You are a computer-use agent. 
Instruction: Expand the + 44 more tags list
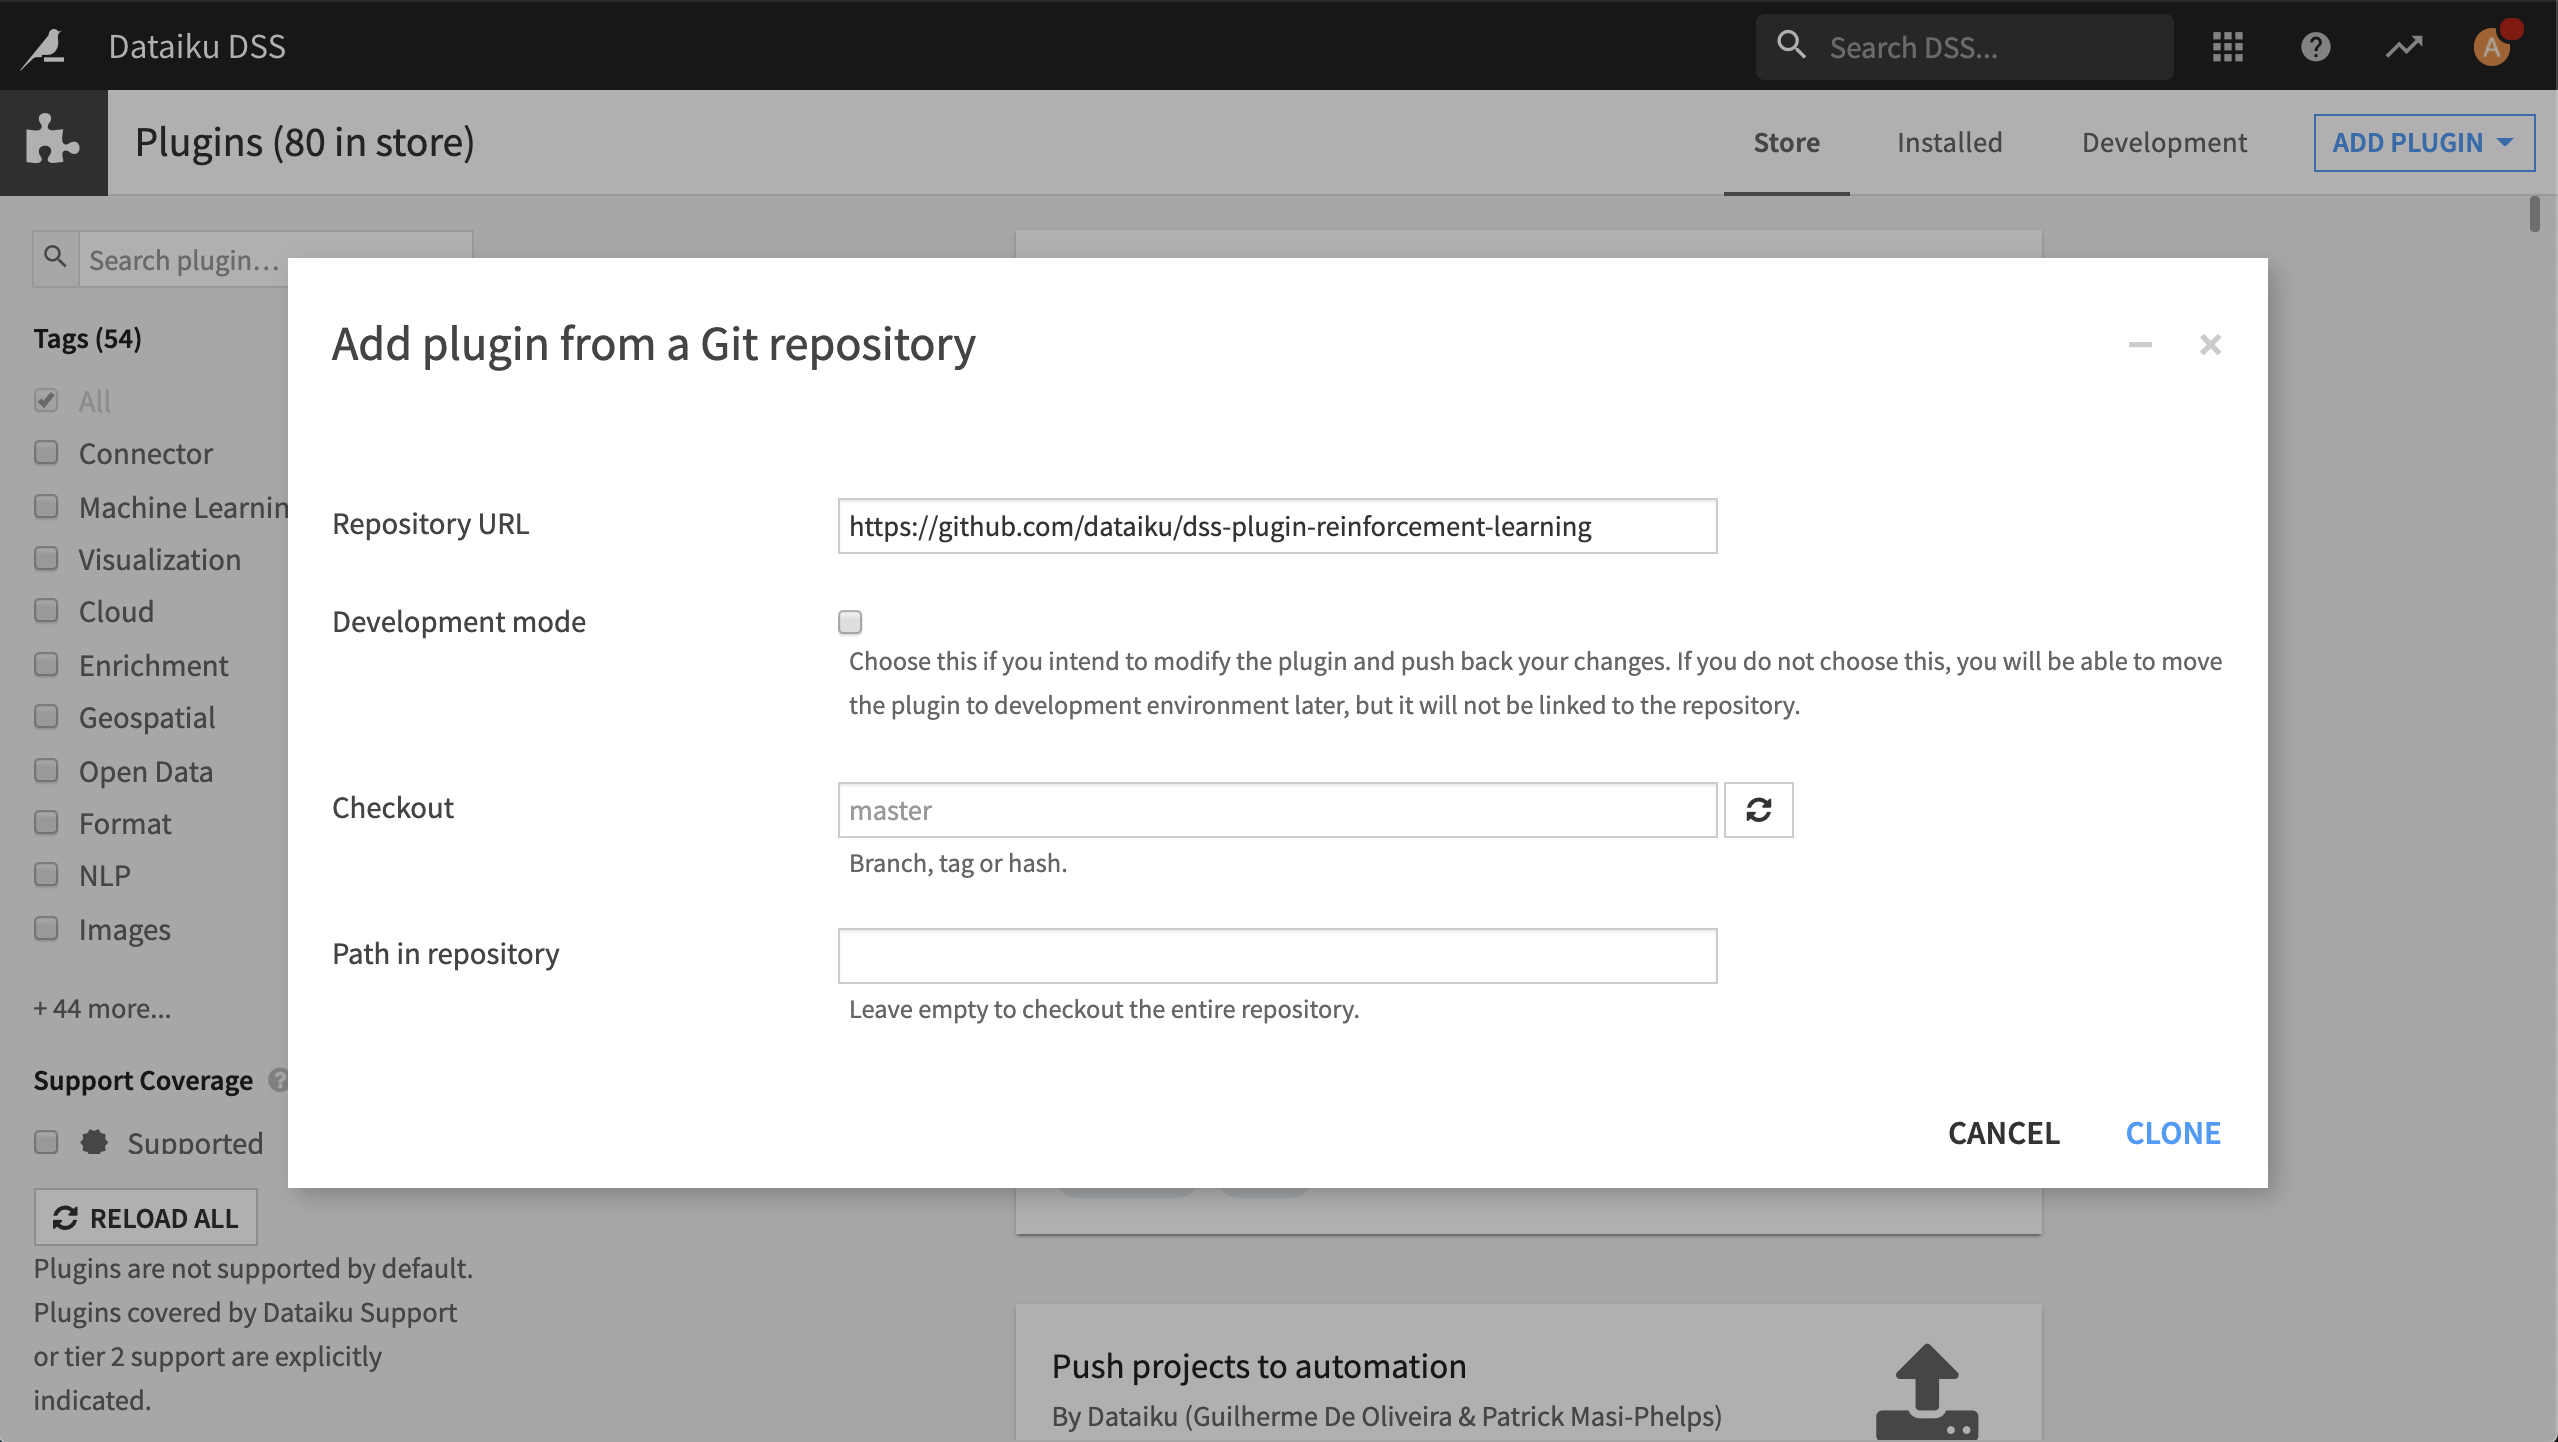102,1008
